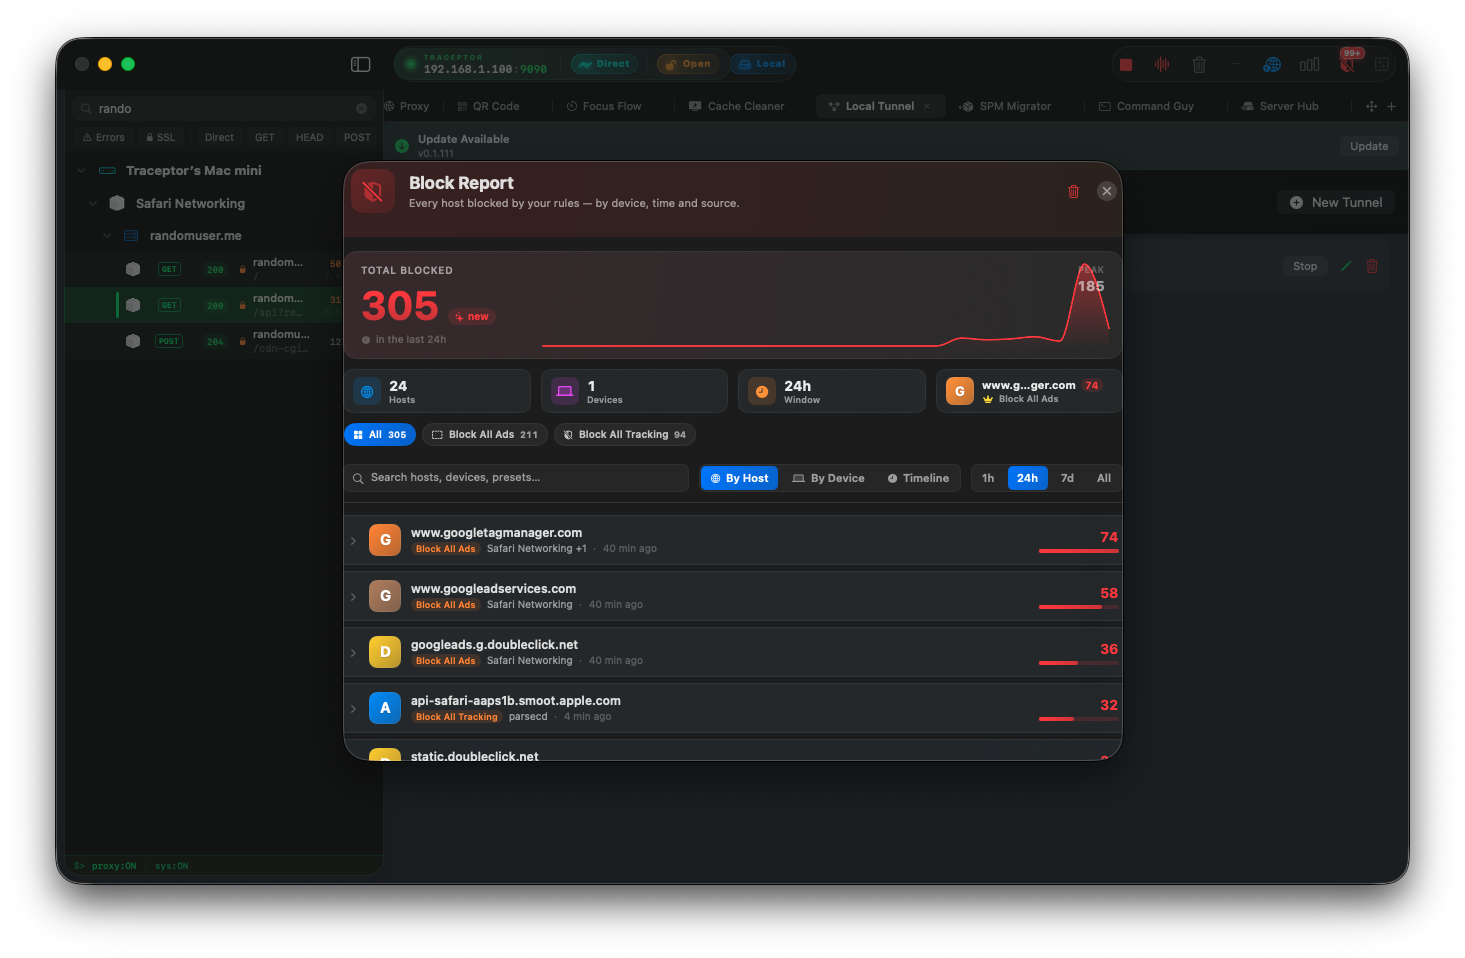Click the D icon of googleads.g.doubleclick.net
This screenshot has height=958, width=1465.
(x=385, y=652)
